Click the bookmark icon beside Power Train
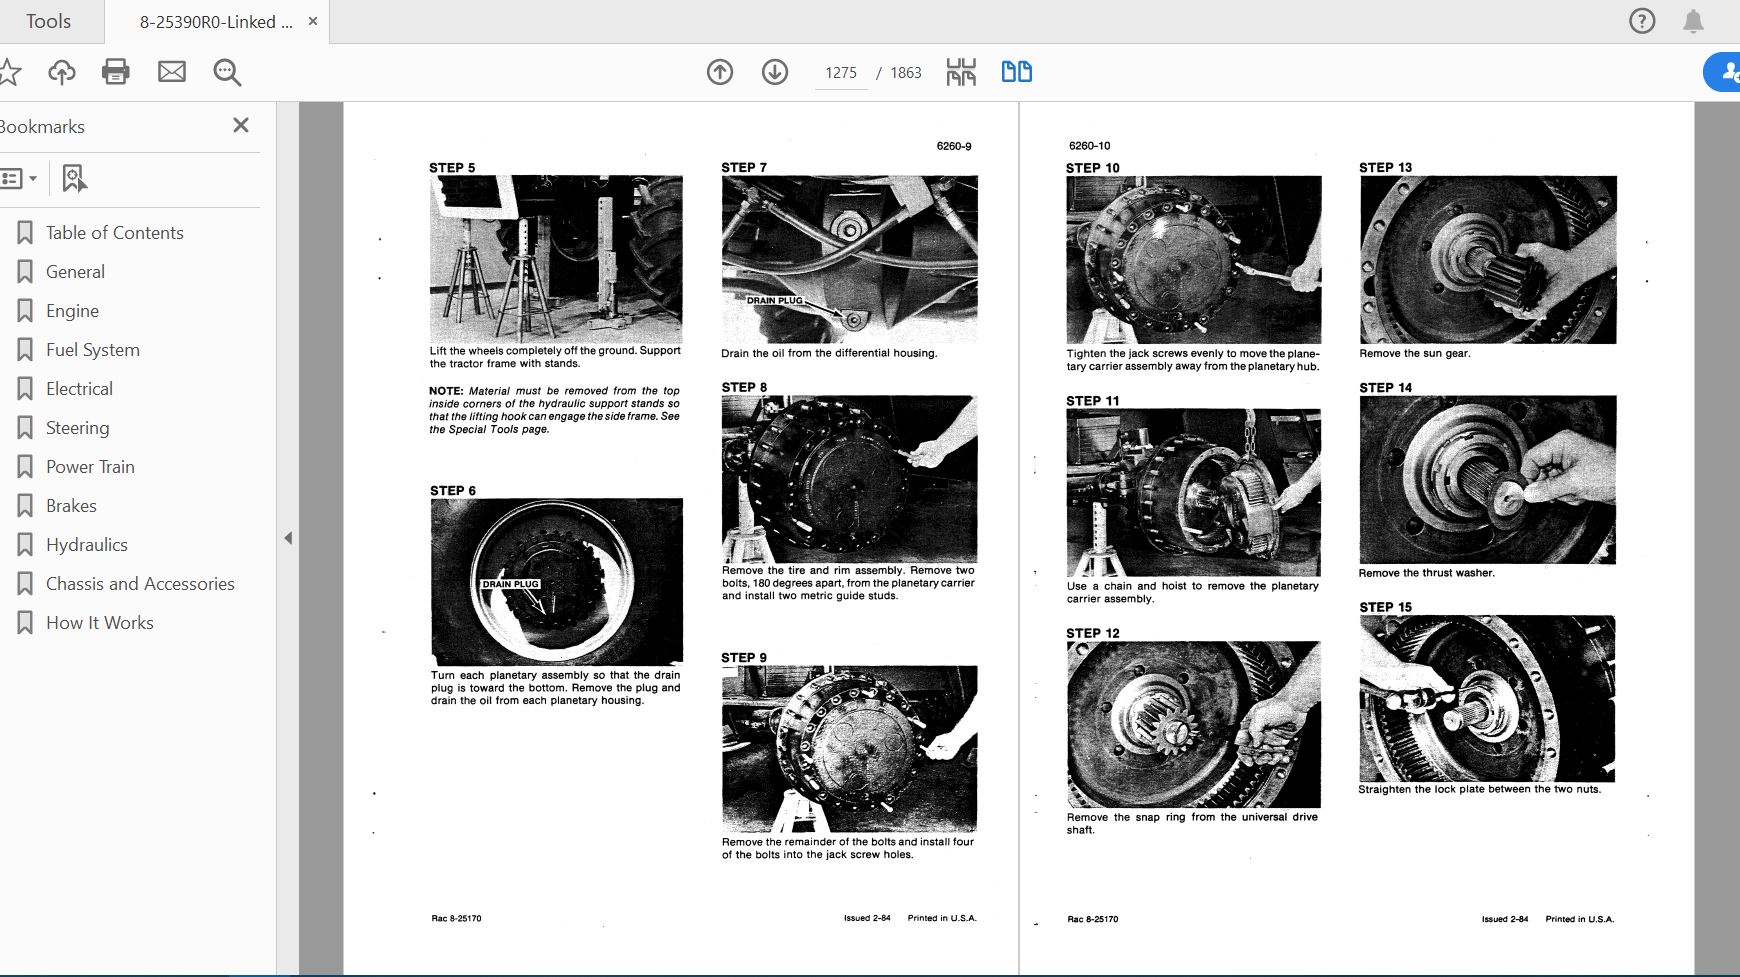The width and height of the screenshot is (1740, 977). click(25, 467)
